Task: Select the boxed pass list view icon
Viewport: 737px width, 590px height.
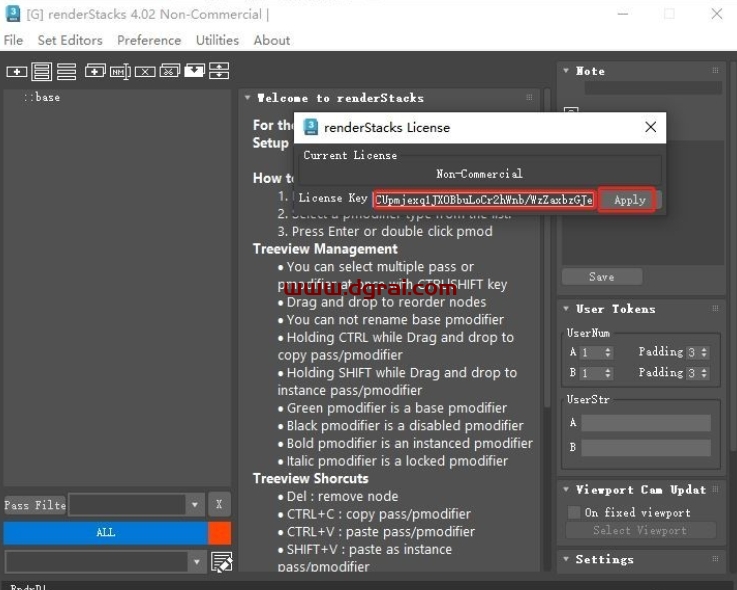Action: point(41,71)
